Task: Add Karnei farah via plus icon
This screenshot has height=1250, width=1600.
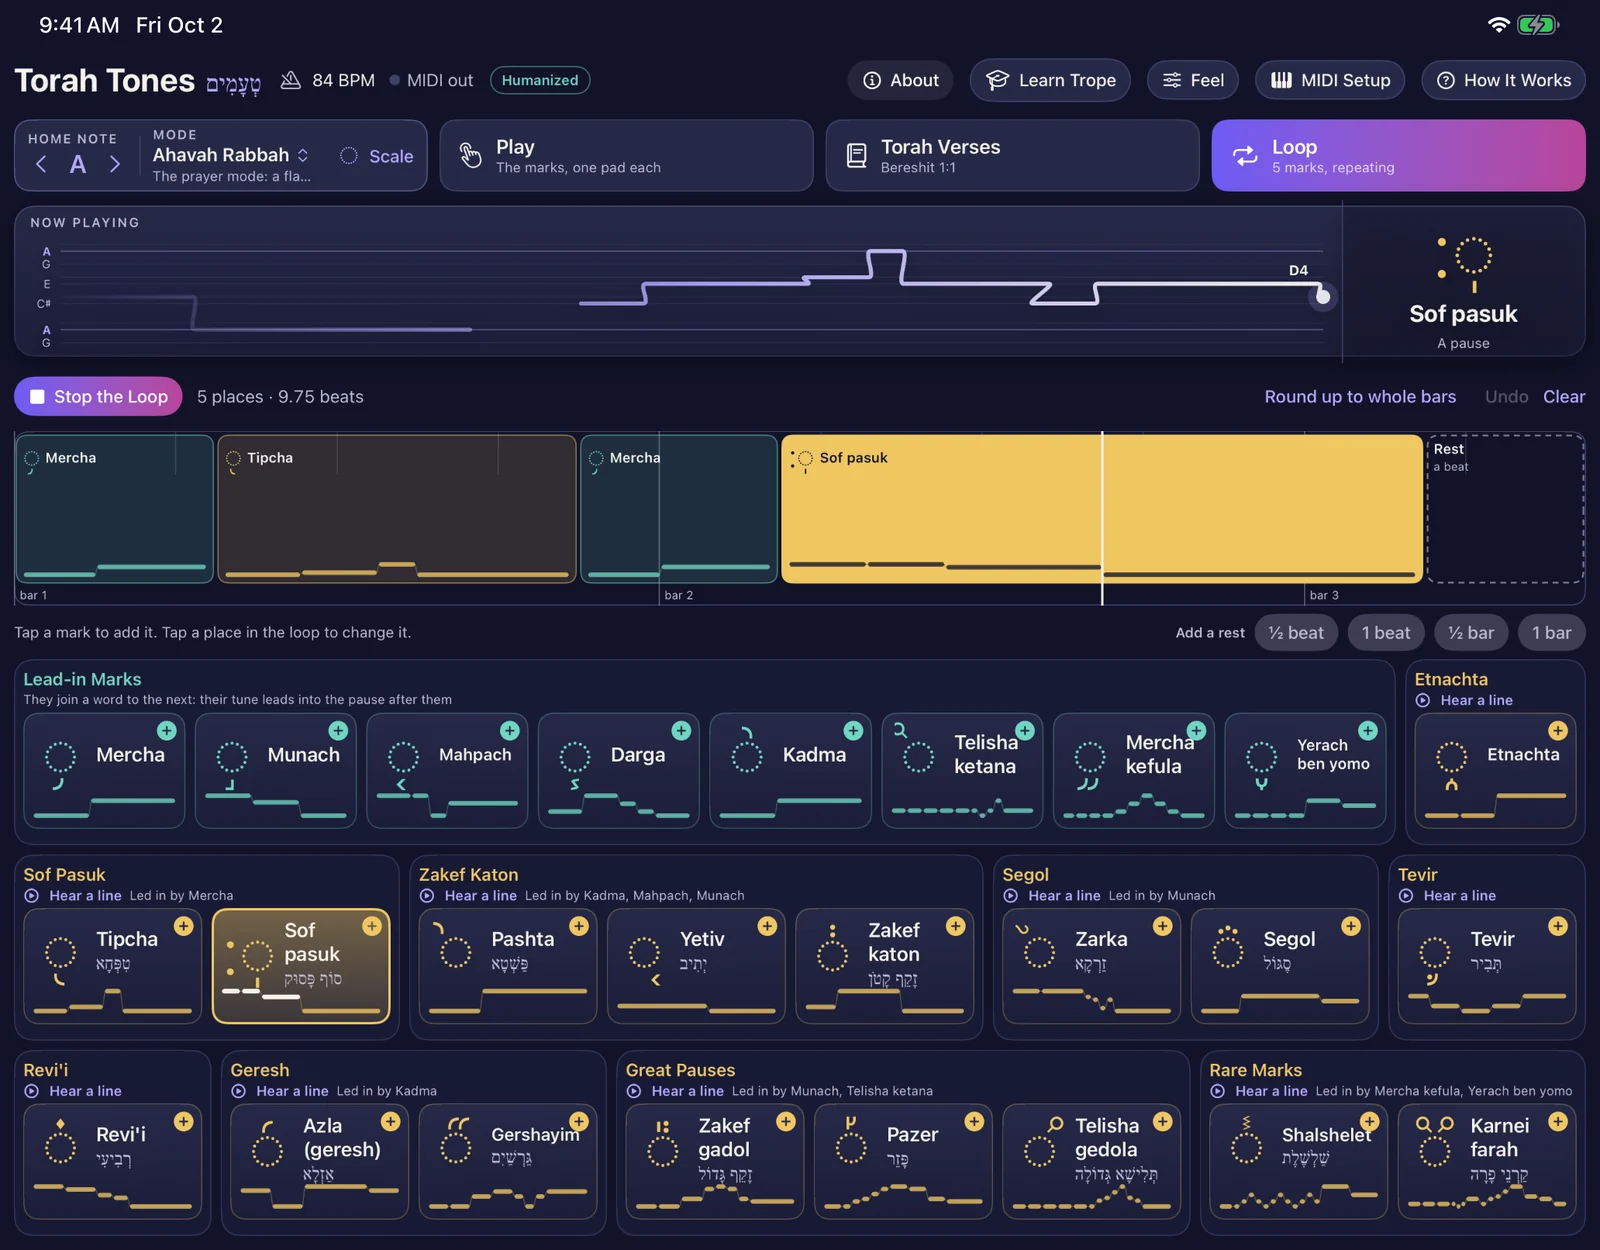Action: pyautogui.click(x=1557, y=1122)
